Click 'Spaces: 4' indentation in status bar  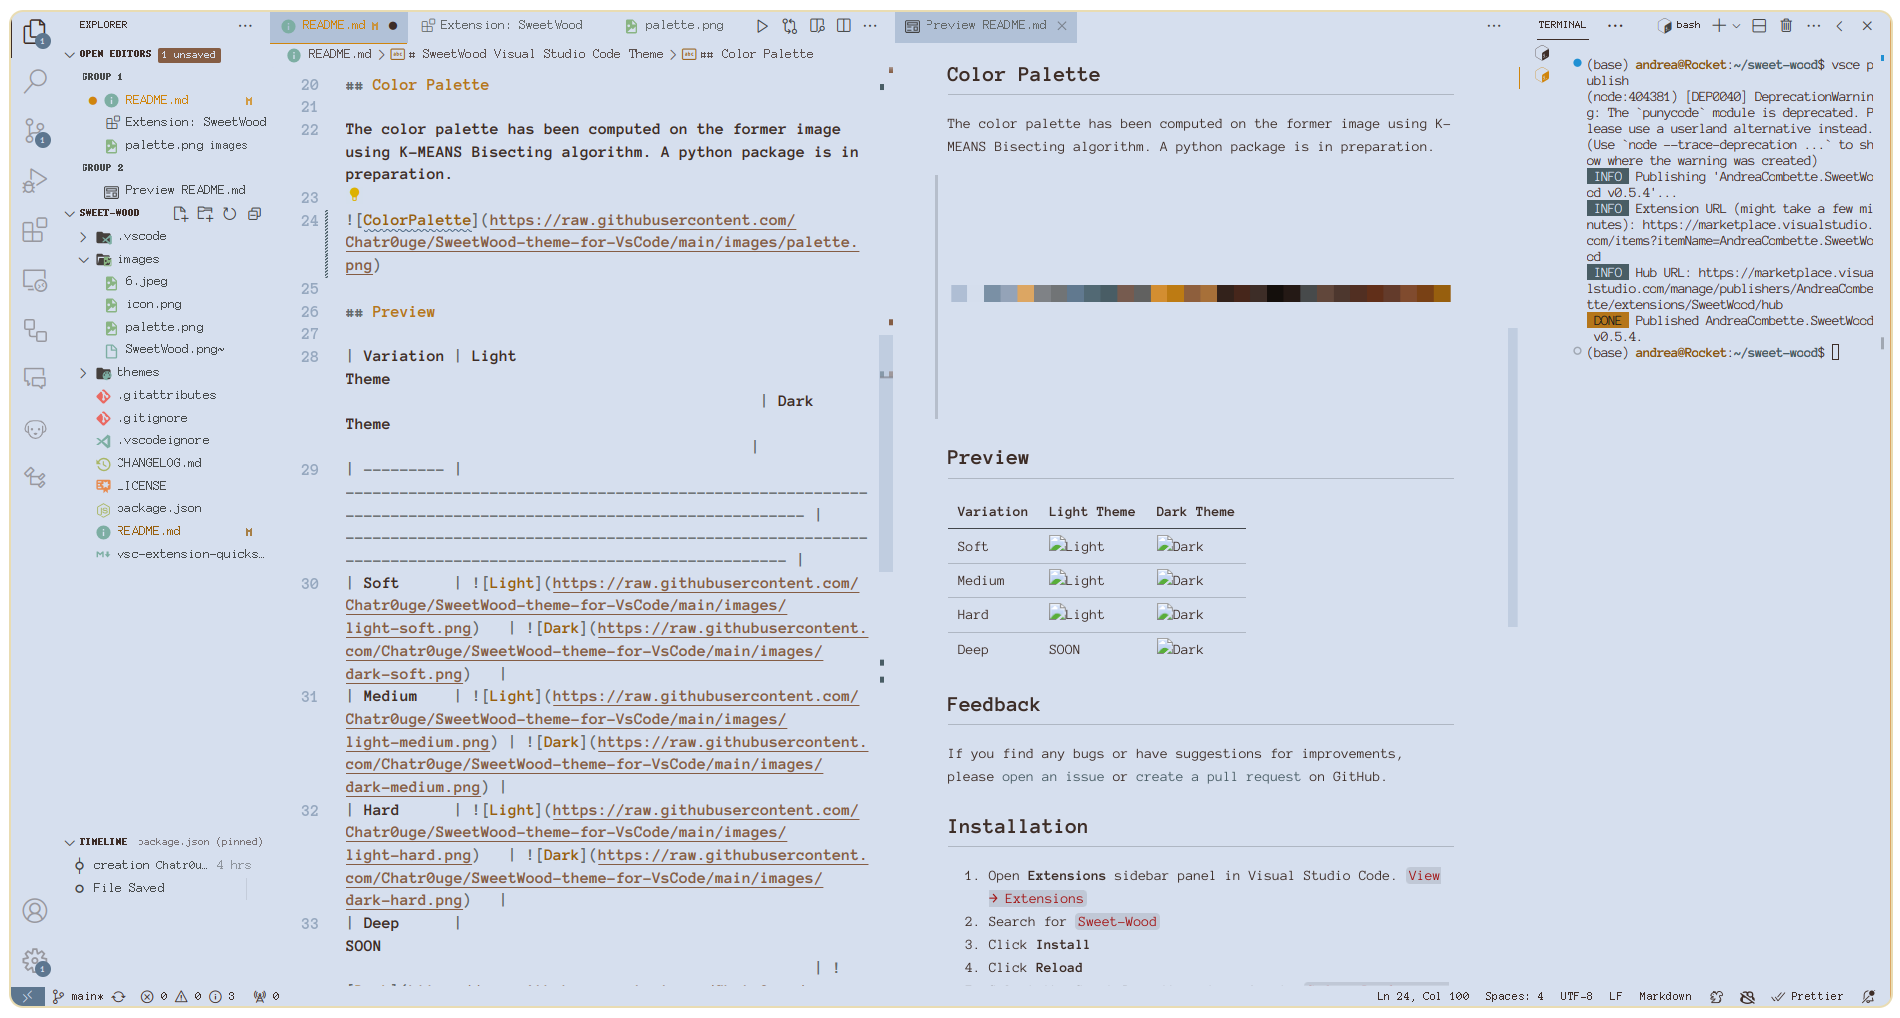[x=1514, y=997]
